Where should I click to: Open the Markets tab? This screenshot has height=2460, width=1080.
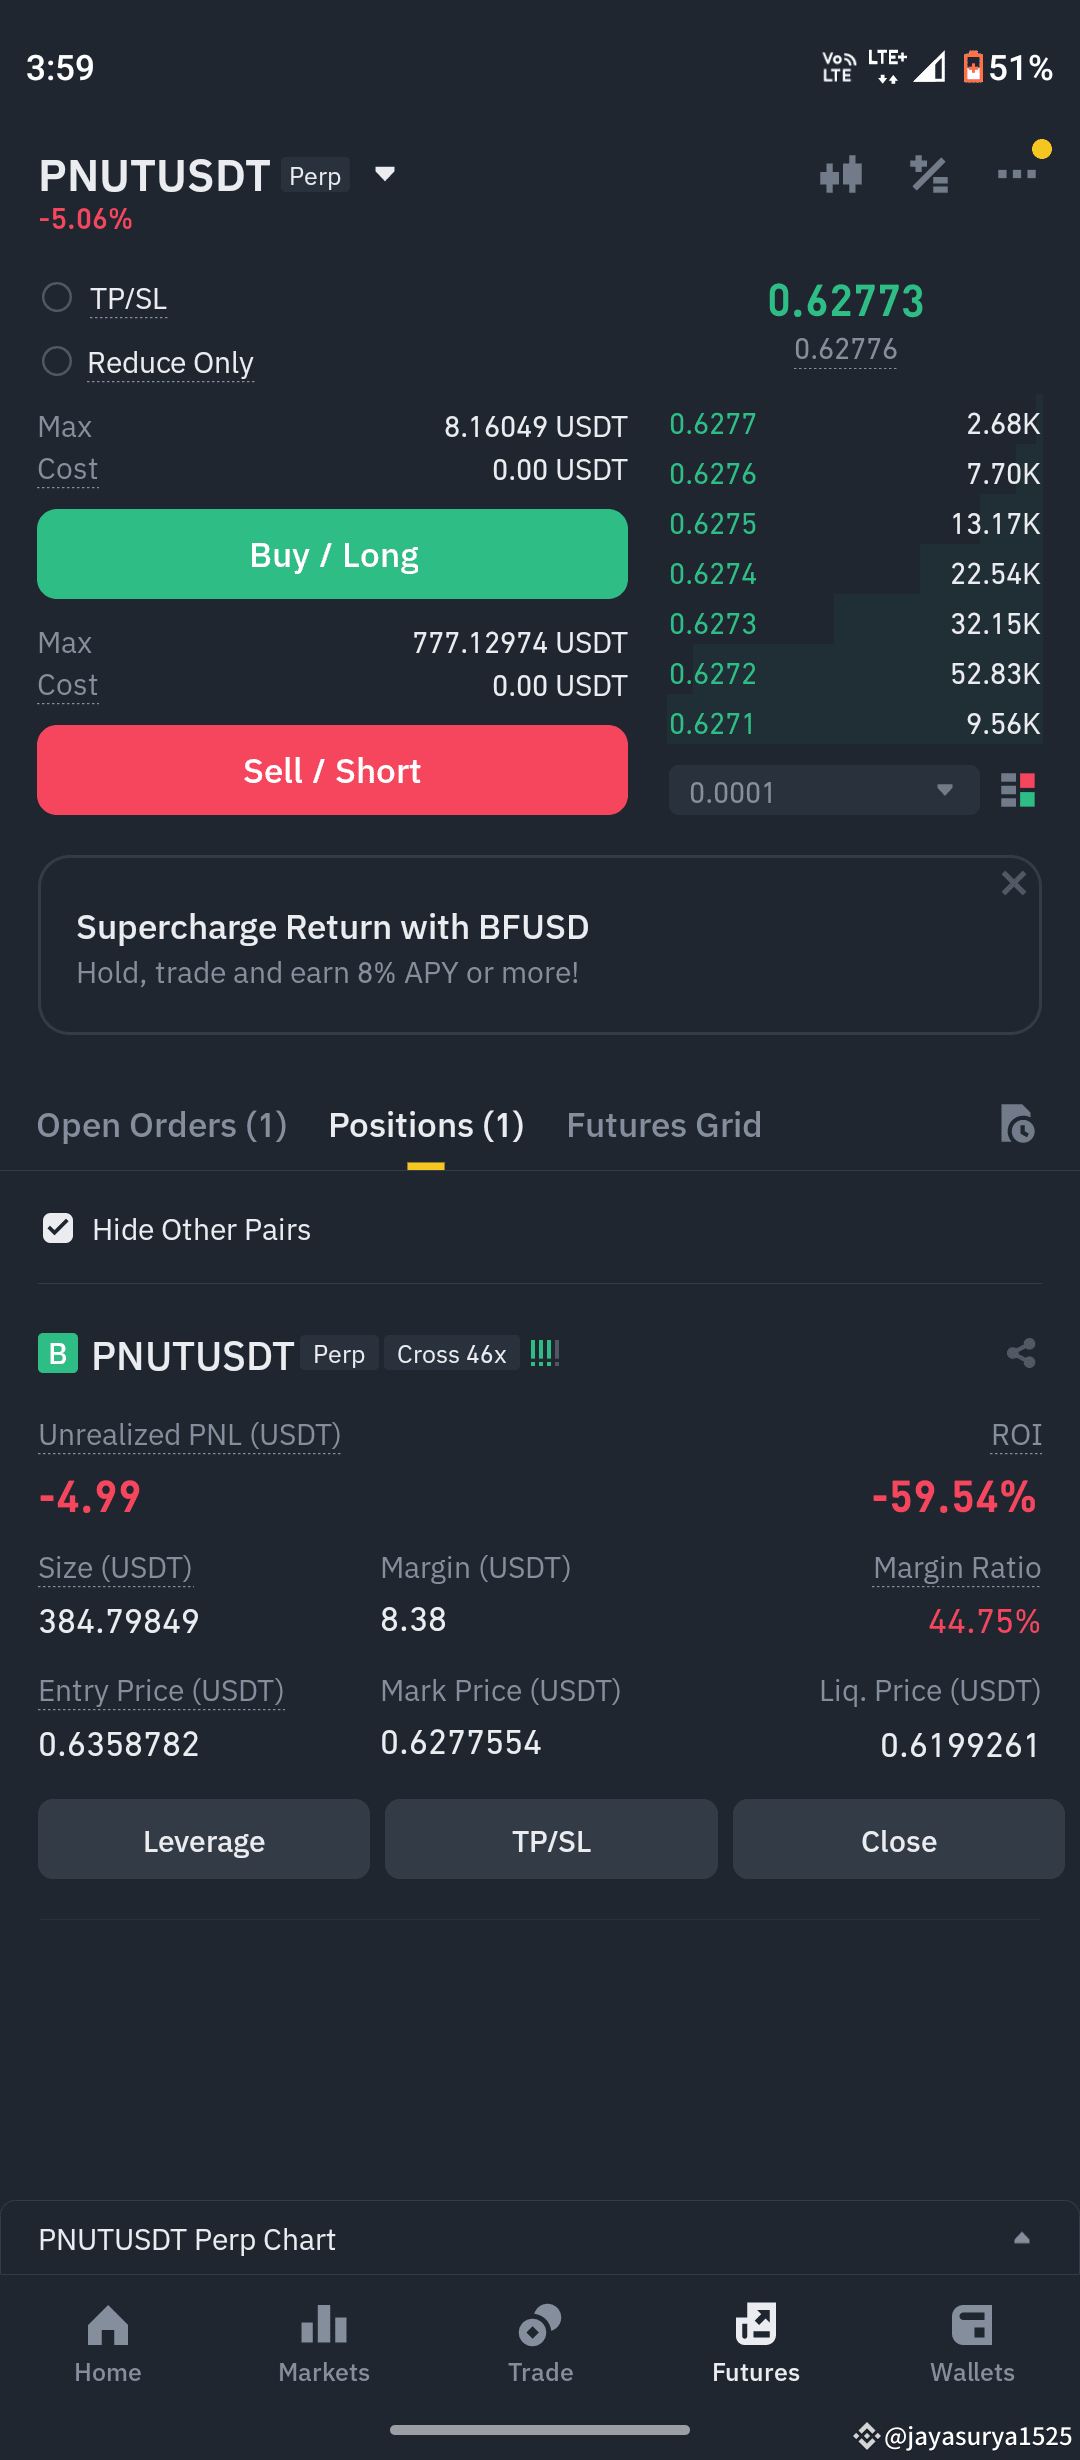tap(324, 2344)
